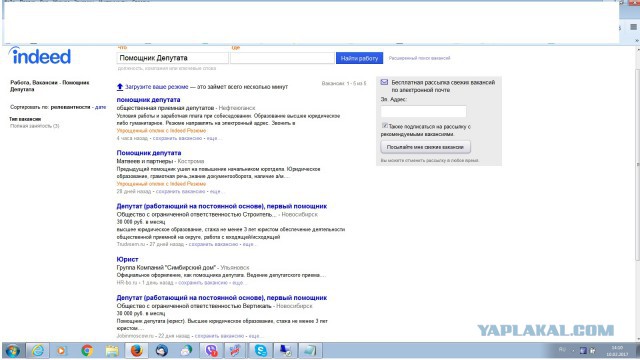Open Windows Explorer folder on the taskbar

[111, 351]
